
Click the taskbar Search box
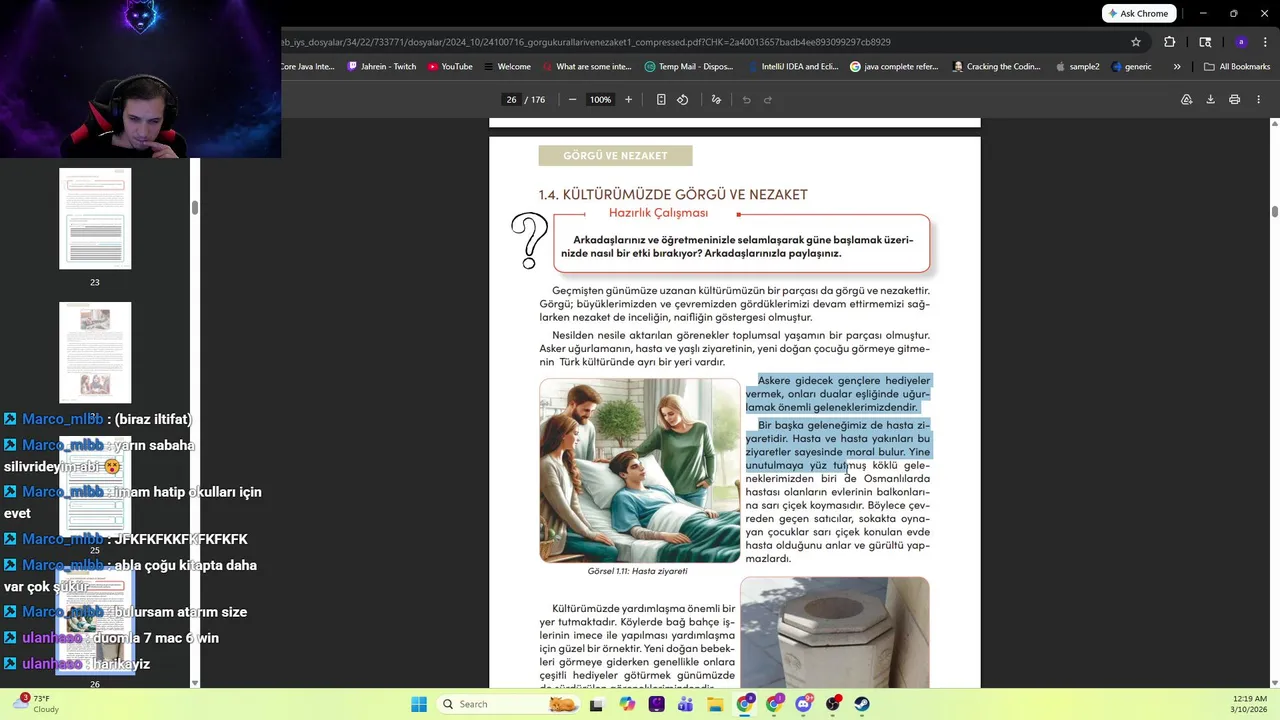tap(508, 704)
